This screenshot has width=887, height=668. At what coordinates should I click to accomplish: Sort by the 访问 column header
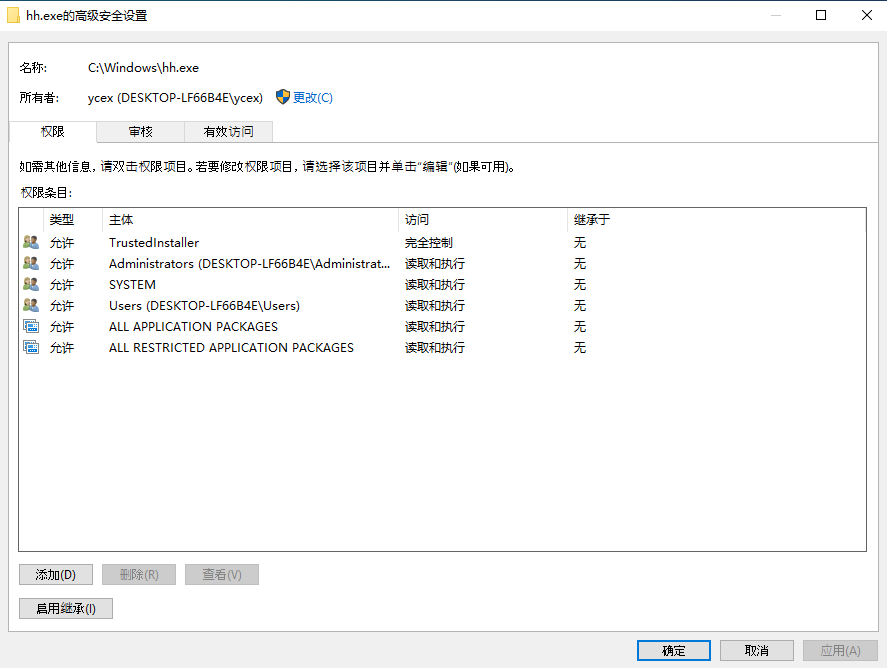tap(483, 220)
